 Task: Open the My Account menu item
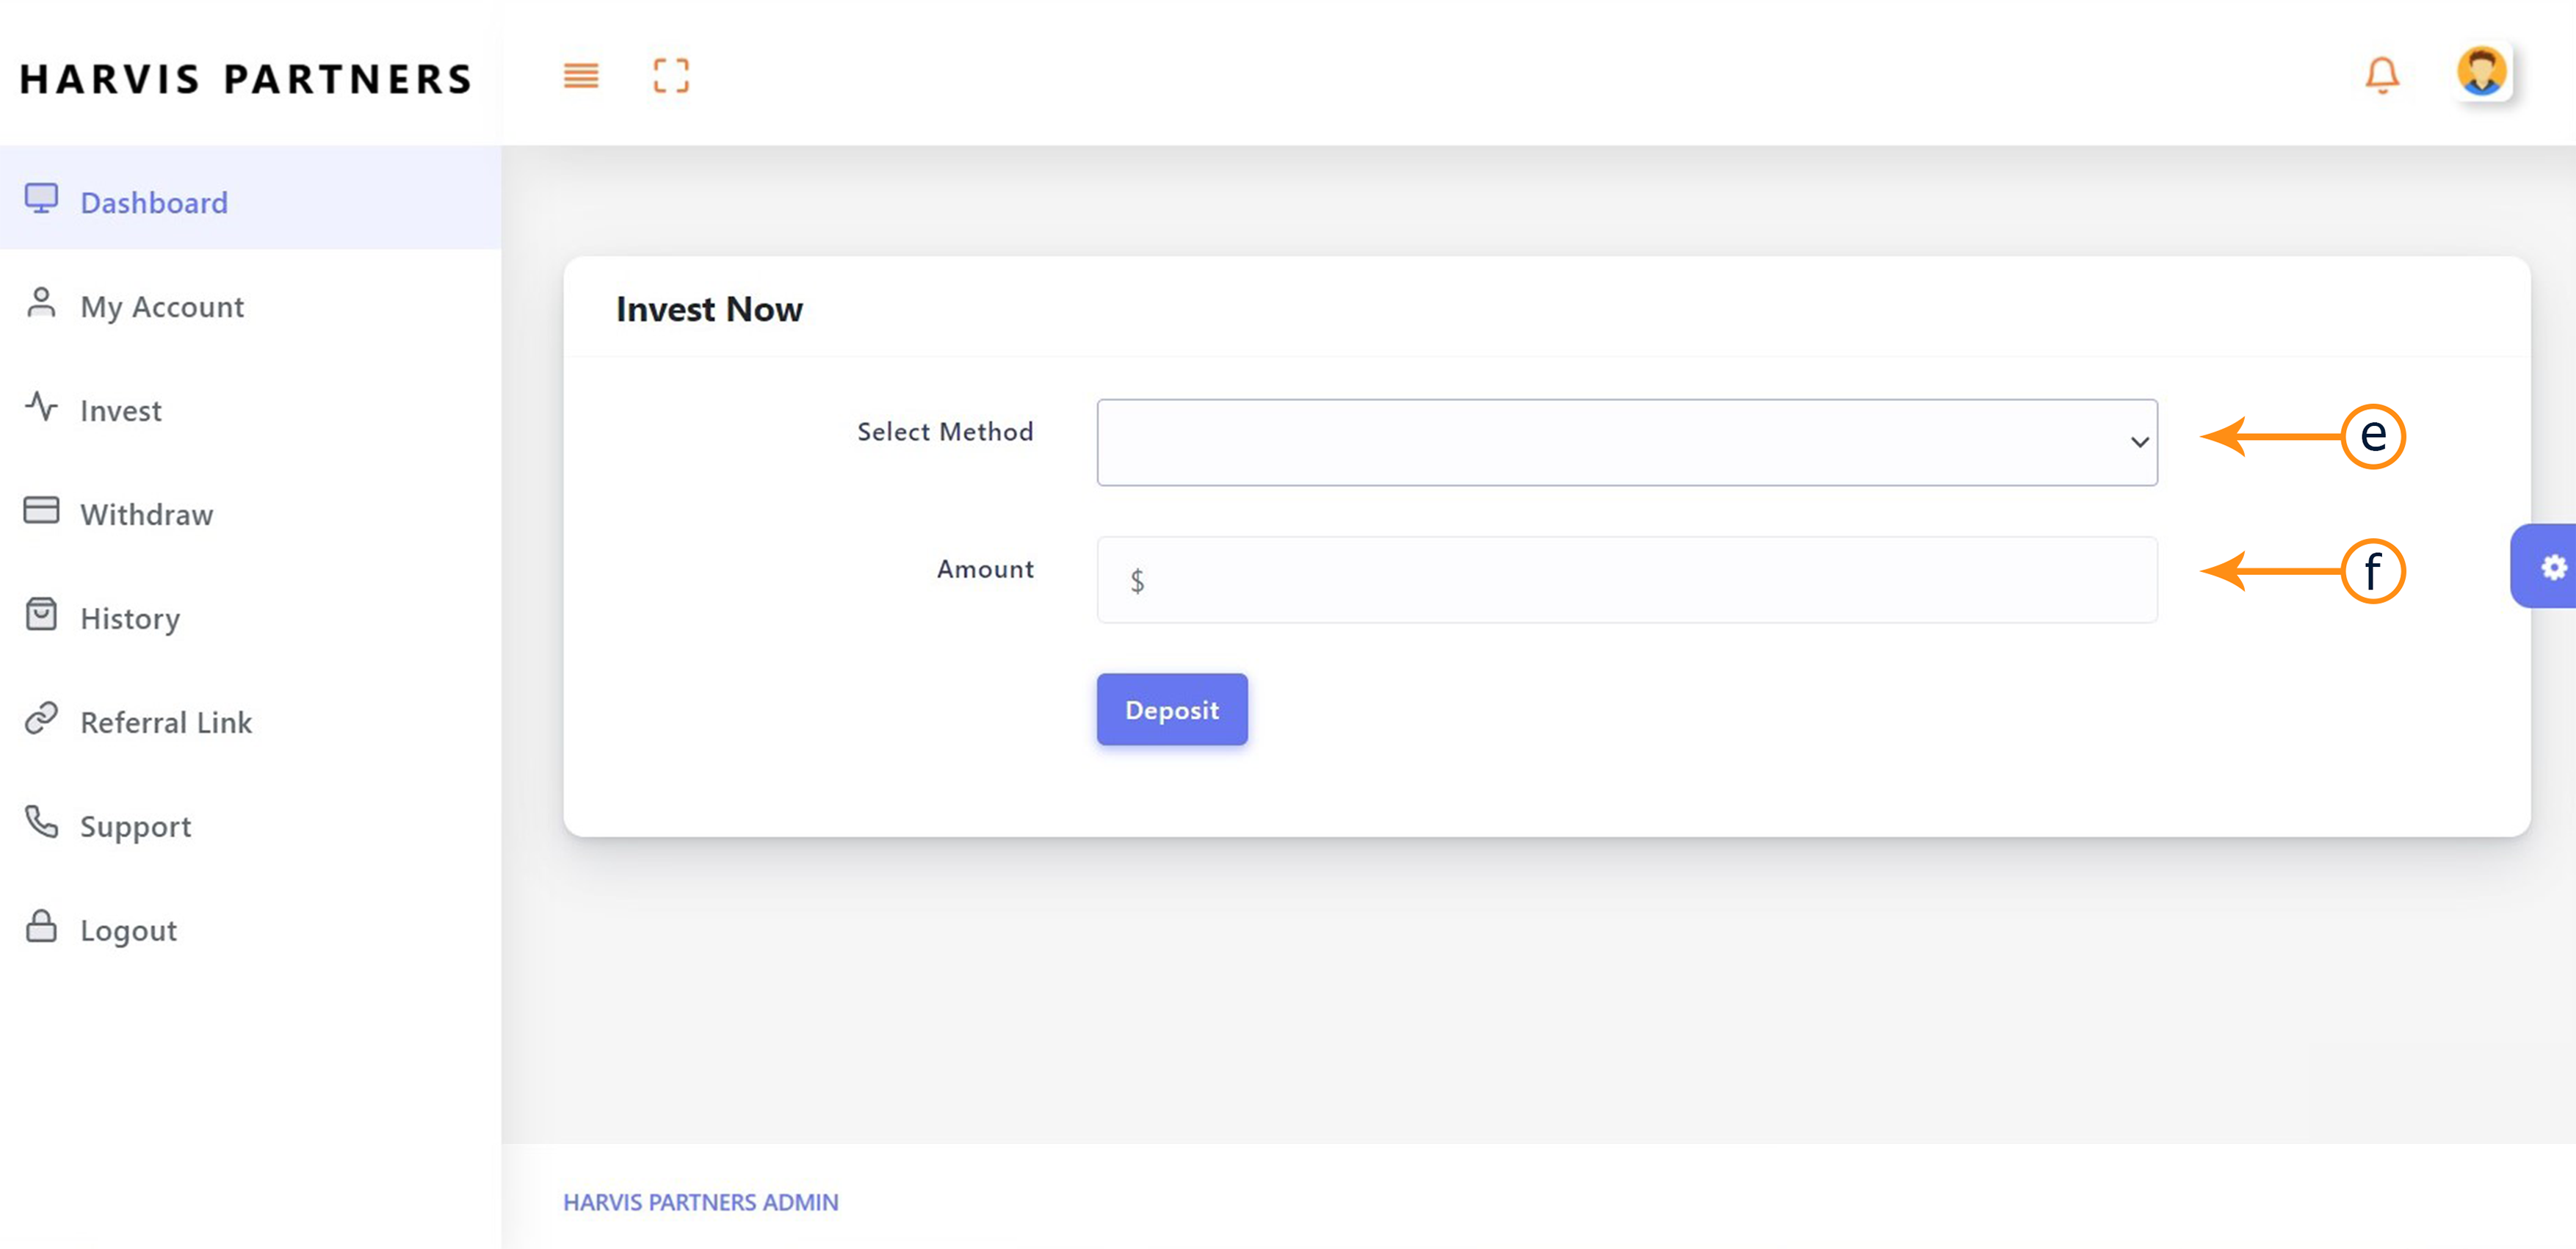[x=162, y=306]
